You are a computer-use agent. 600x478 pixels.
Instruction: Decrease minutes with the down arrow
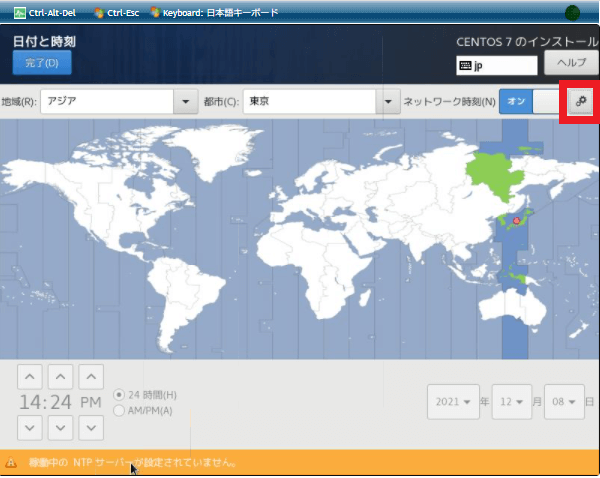[x=60, y=427]
